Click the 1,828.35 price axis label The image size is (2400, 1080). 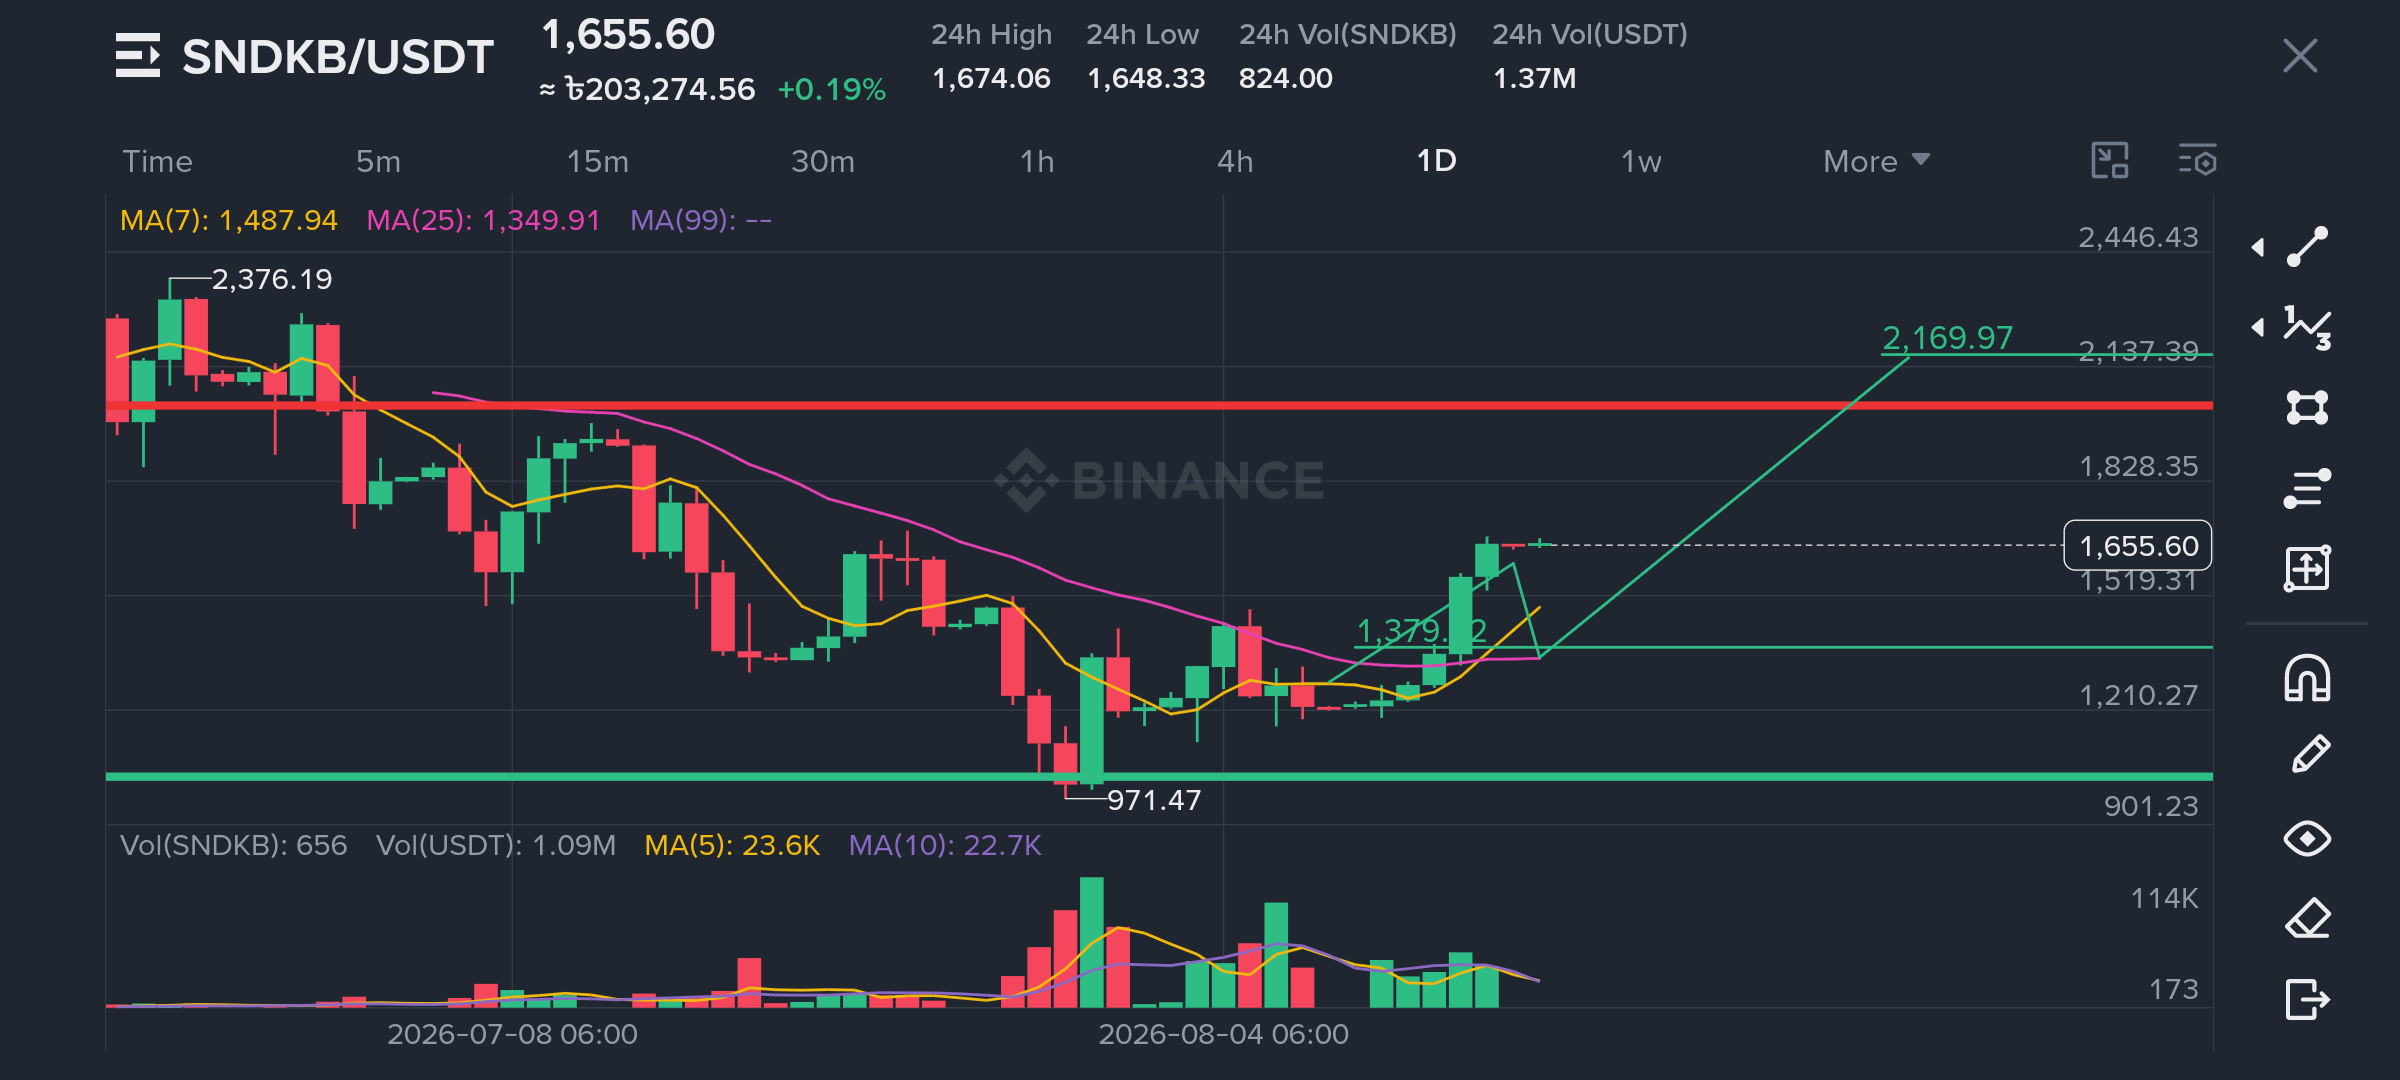coord(2138,466)
